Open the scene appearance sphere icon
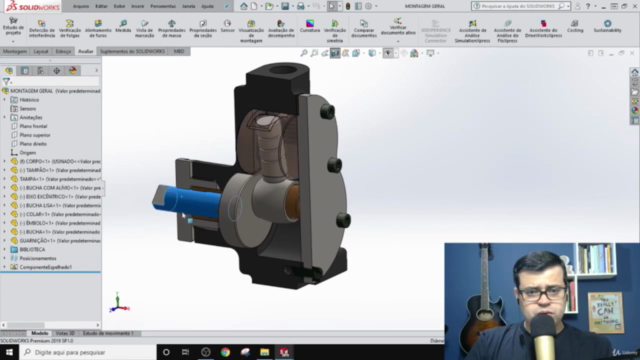Image resolution: width=640 pixels, height=360 pixels. pos(414,53)
